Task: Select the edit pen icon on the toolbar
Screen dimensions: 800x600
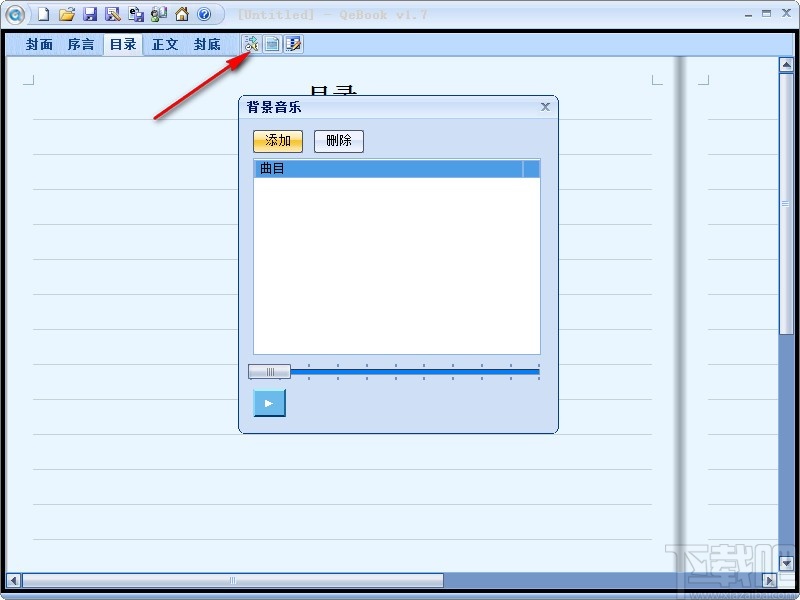Action: [291, 43]
